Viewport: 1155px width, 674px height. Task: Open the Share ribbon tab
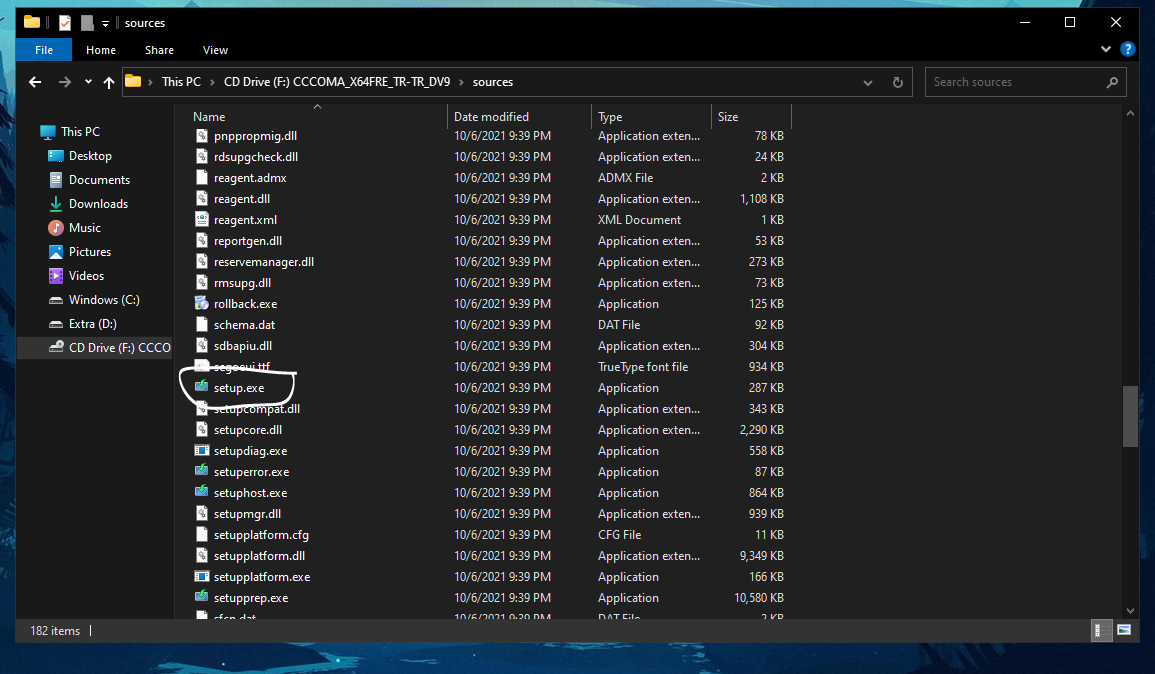click(x=159, y=50)
